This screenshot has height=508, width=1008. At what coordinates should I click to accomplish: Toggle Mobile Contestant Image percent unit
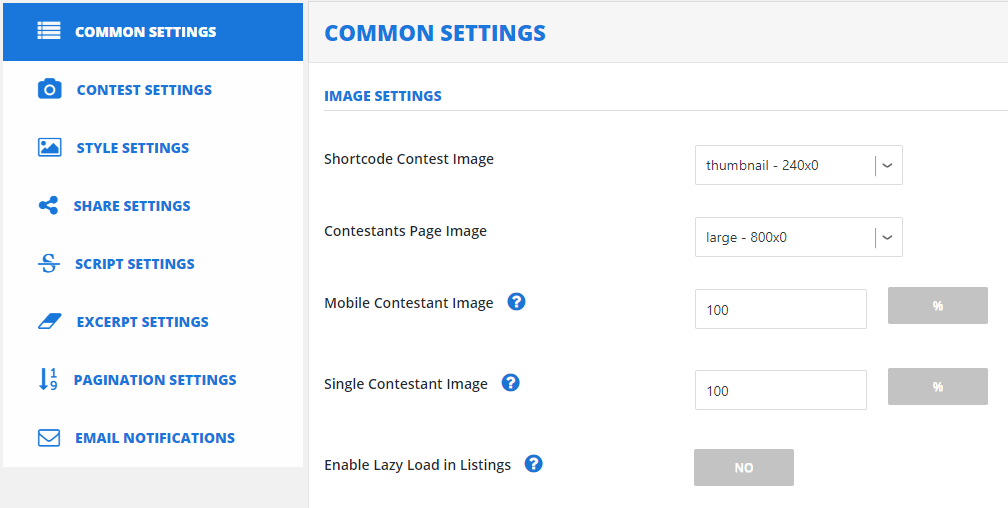pyautogui.click(x=938, y=305)
